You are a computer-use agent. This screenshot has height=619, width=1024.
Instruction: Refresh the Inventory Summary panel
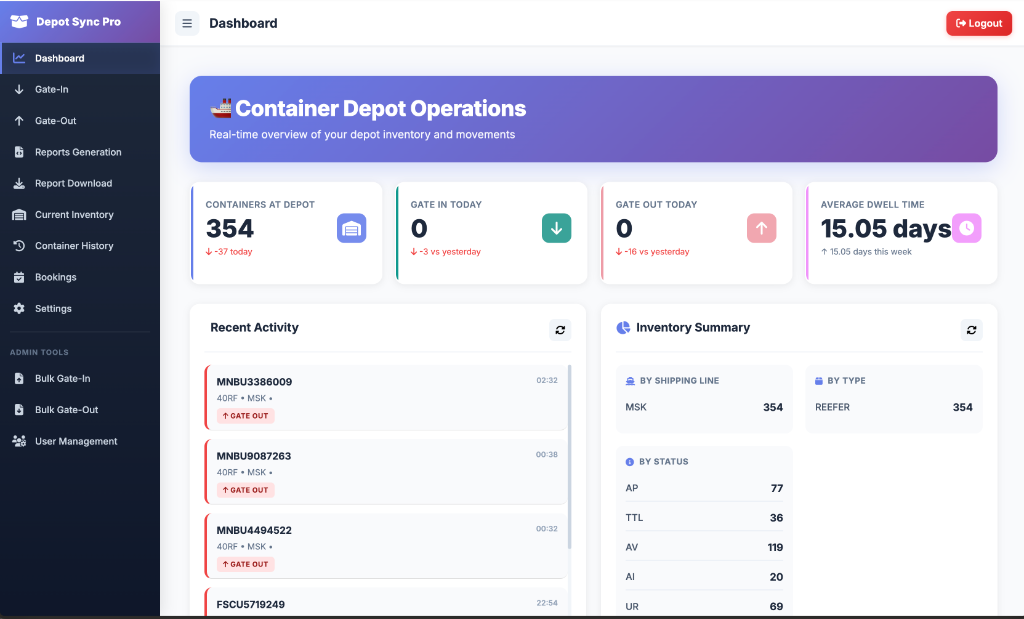click(971, 329)
